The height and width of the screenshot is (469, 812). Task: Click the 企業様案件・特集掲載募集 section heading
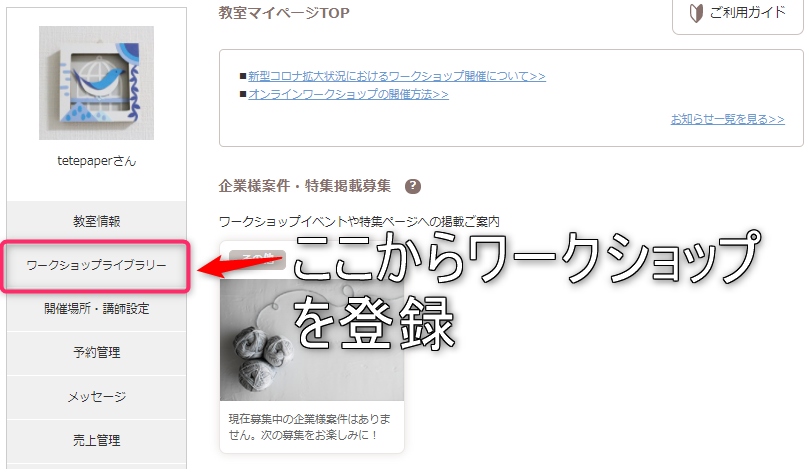pyautogui.click(x=304, y=186)
